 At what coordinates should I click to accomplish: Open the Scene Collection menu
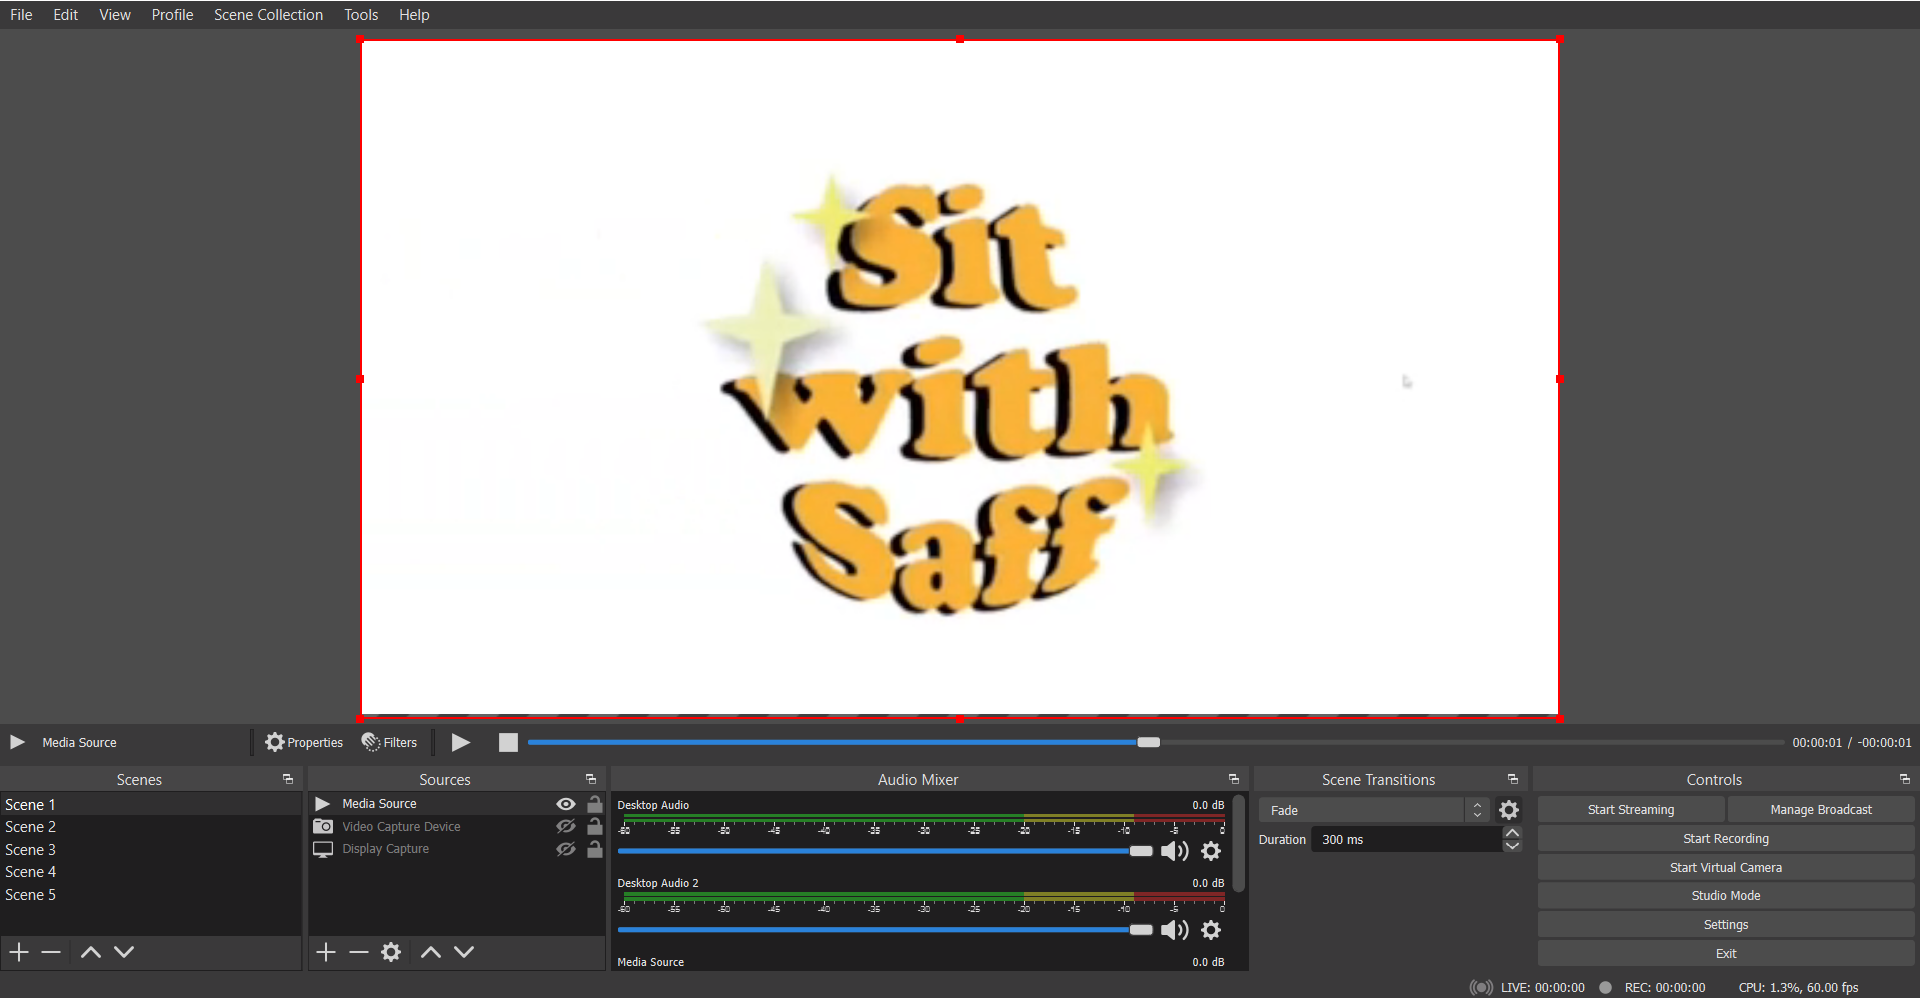pos(268,15)
